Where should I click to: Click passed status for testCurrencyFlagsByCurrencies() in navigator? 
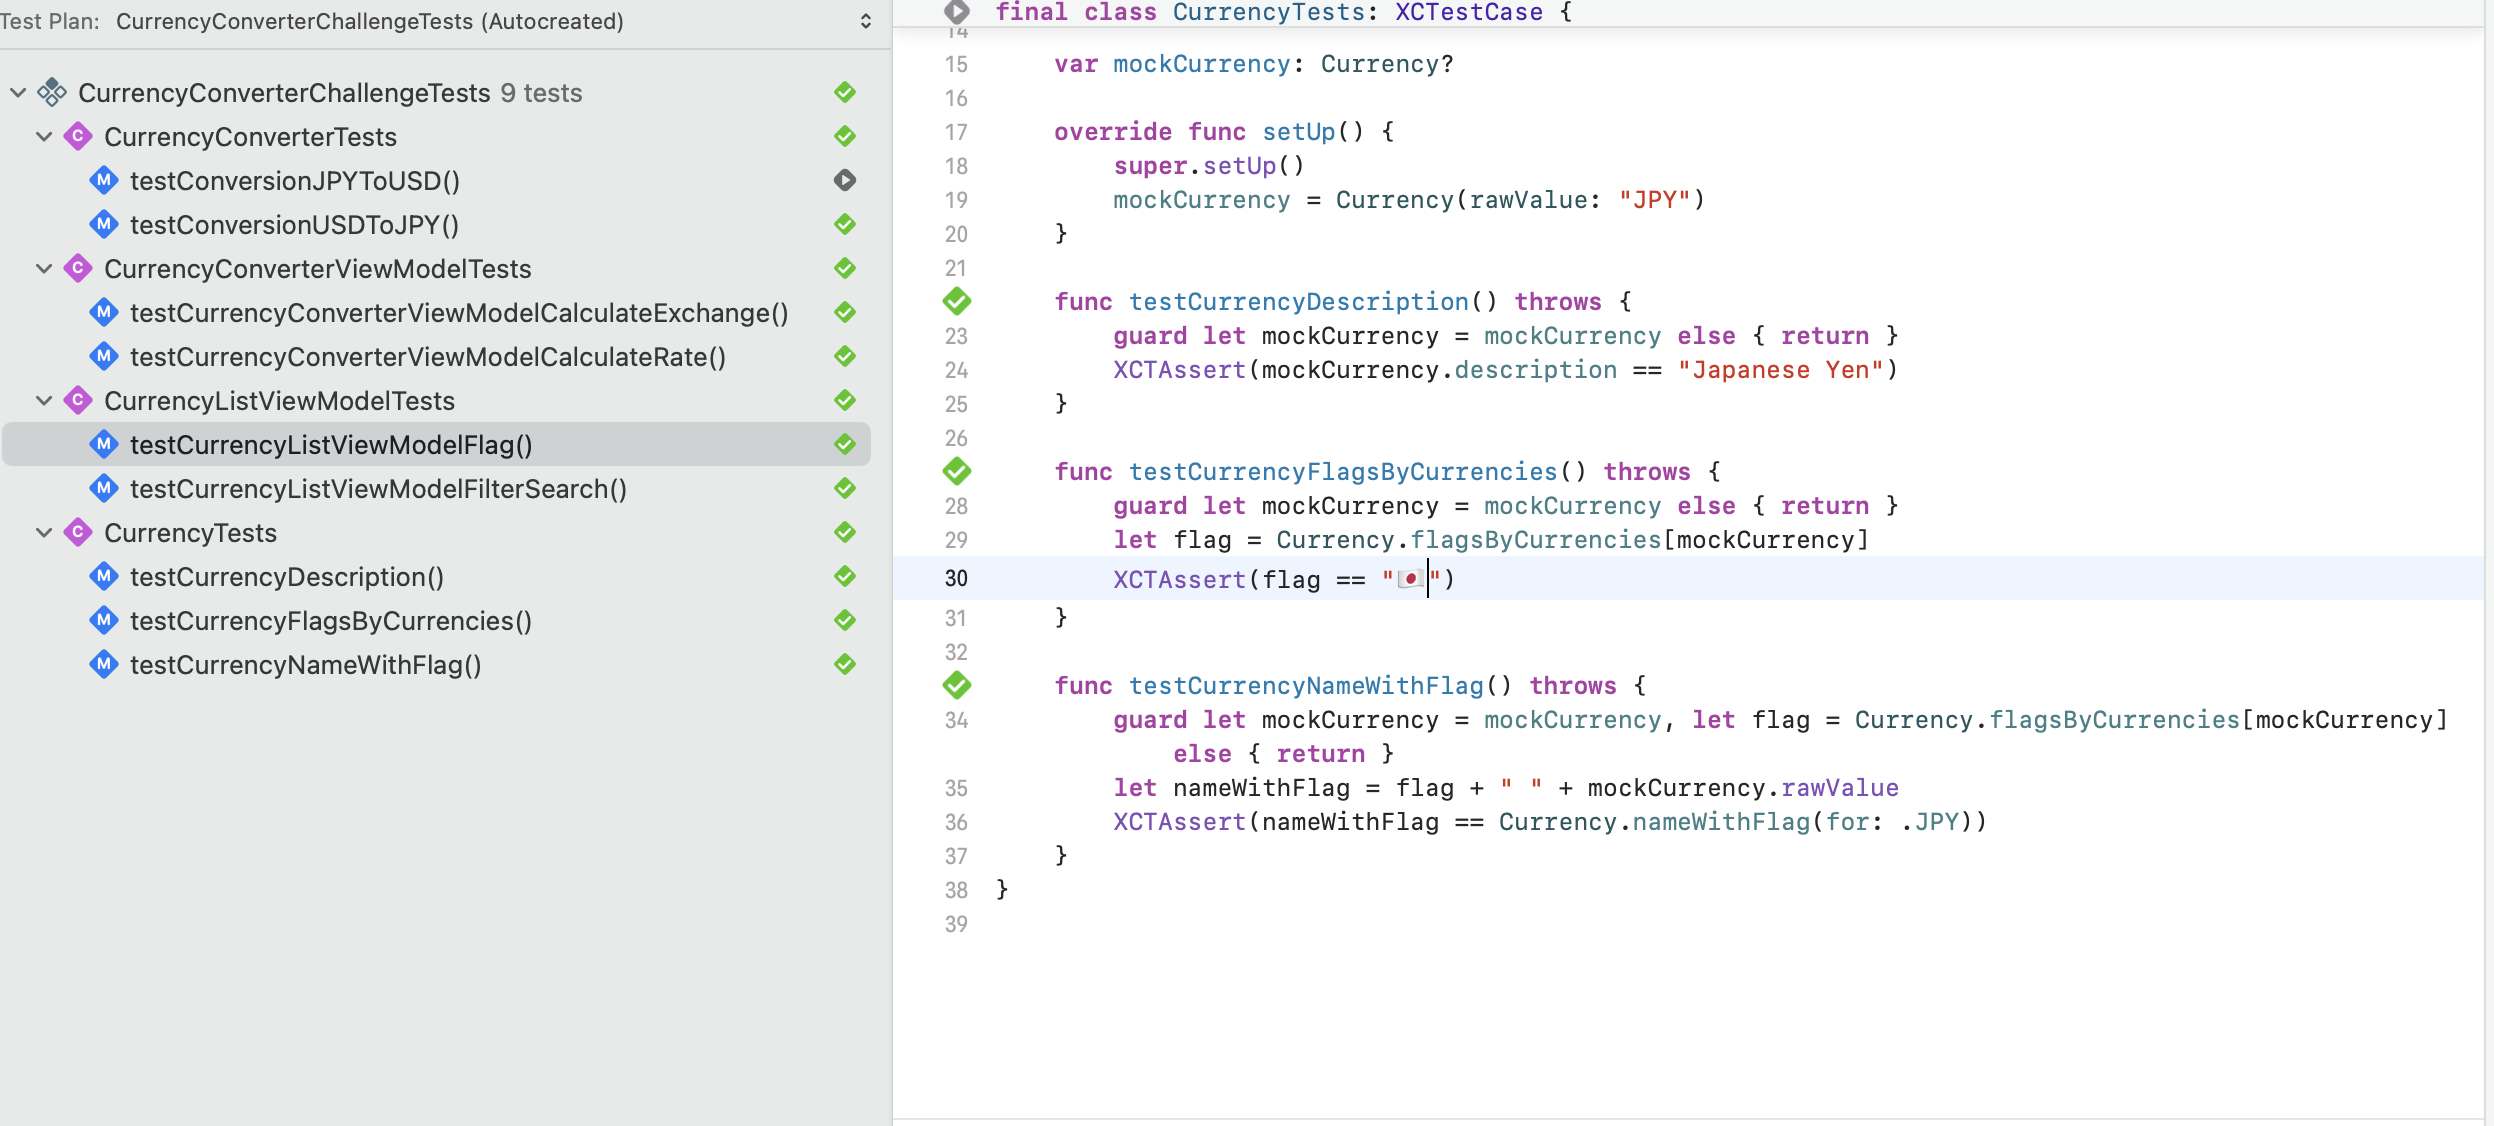[845, 620]
